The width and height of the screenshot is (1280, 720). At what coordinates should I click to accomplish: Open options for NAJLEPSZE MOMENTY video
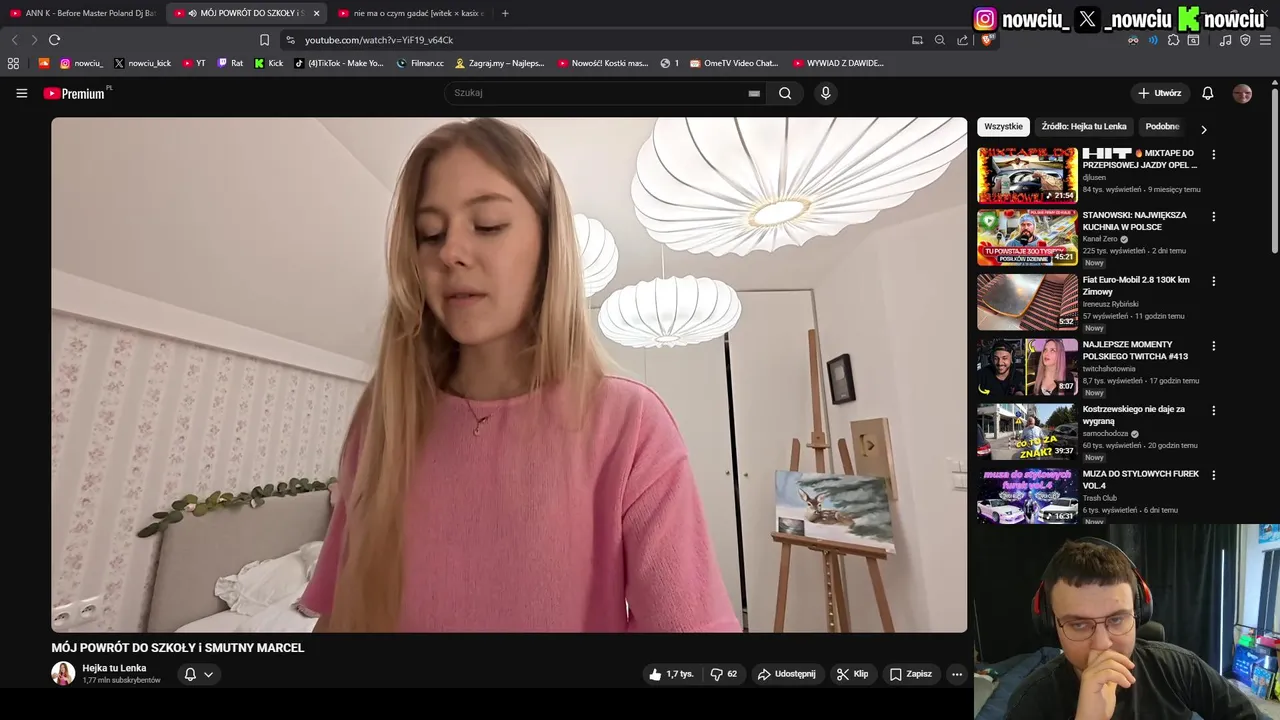(1213, 346)
